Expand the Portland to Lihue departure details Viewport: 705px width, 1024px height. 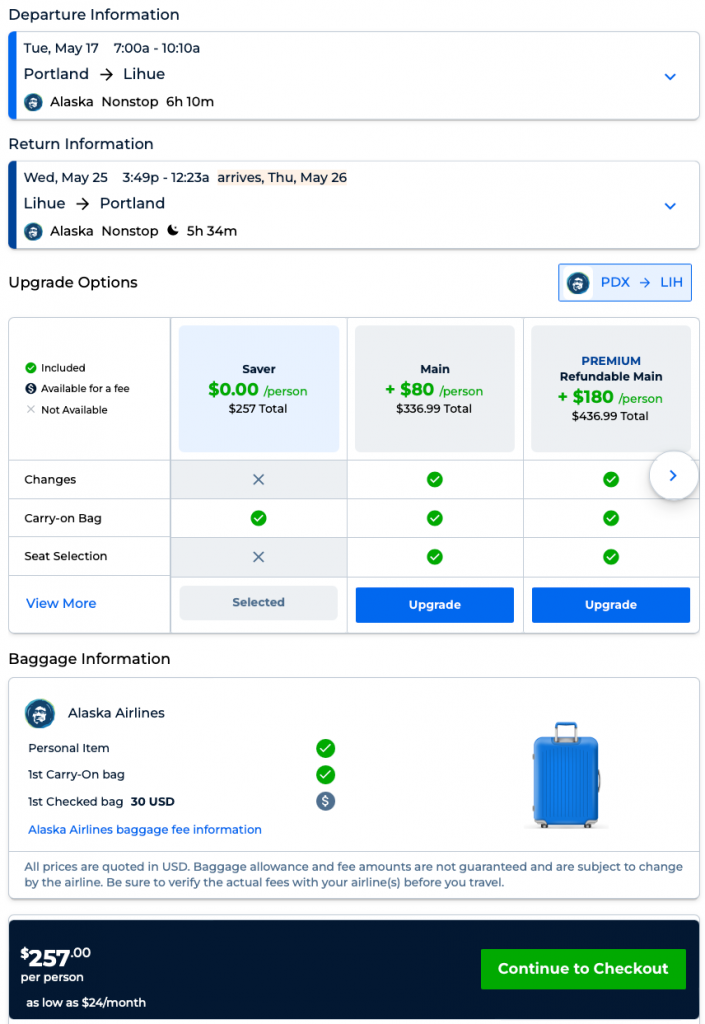670,77
